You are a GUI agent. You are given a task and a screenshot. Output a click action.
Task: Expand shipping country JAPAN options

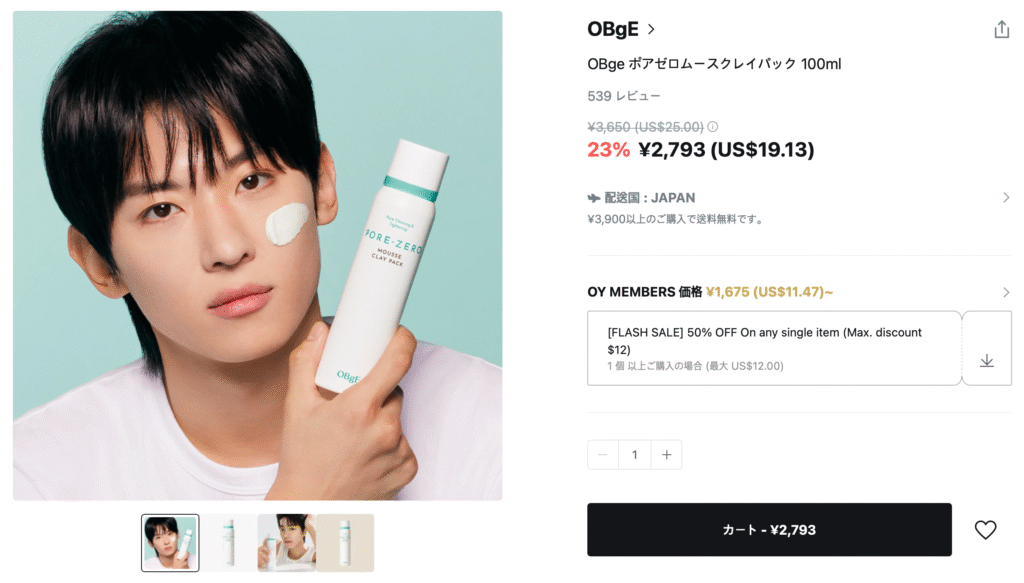(1006, 197)
